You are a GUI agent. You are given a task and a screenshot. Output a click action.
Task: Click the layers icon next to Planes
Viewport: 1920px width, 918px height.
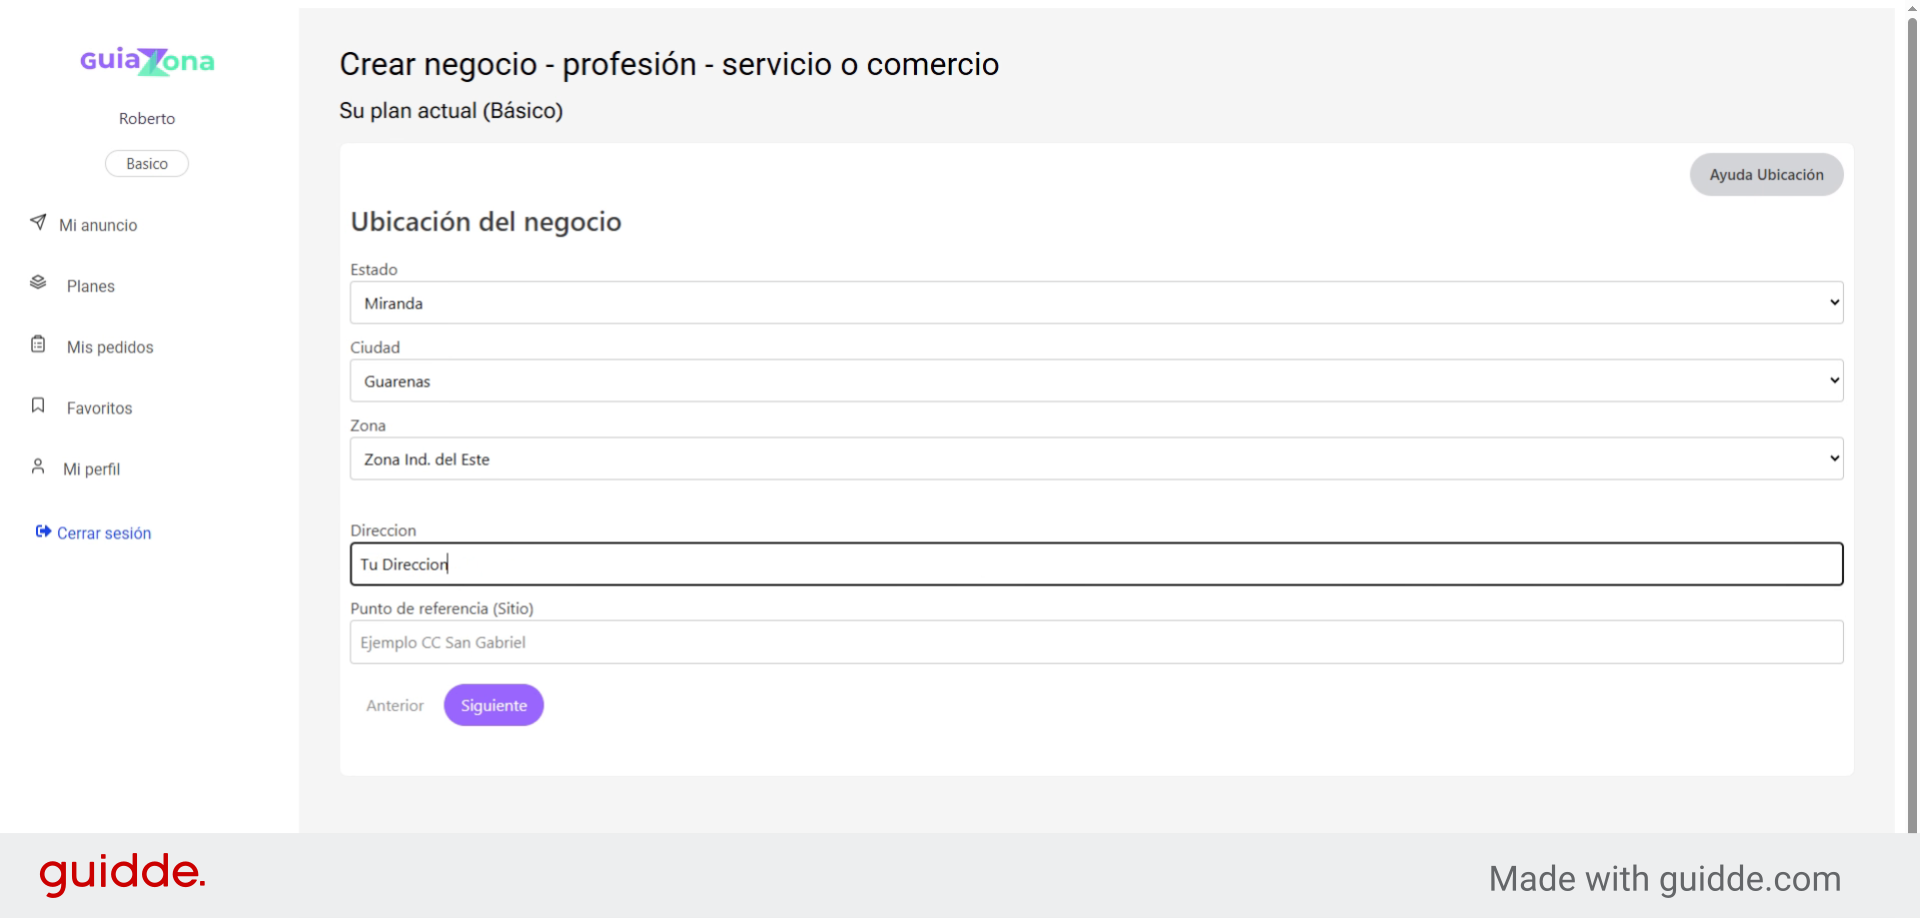coord(38,283)
